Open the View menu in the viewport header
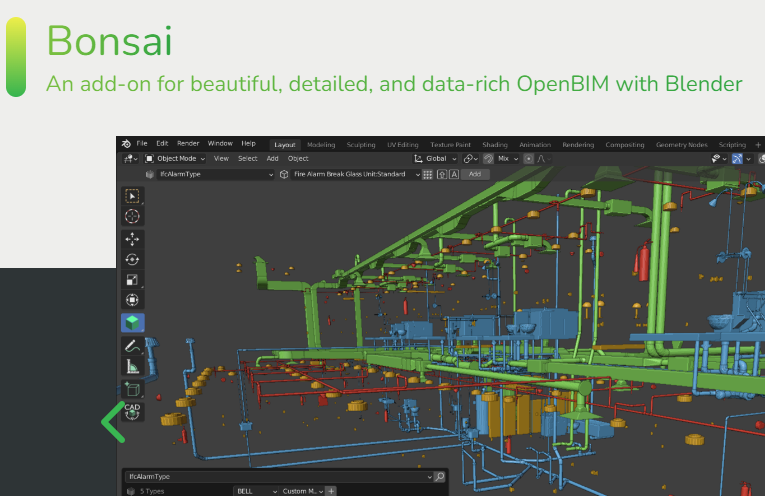Viewport: 765px width, 496px height. [x=221, y=159]
